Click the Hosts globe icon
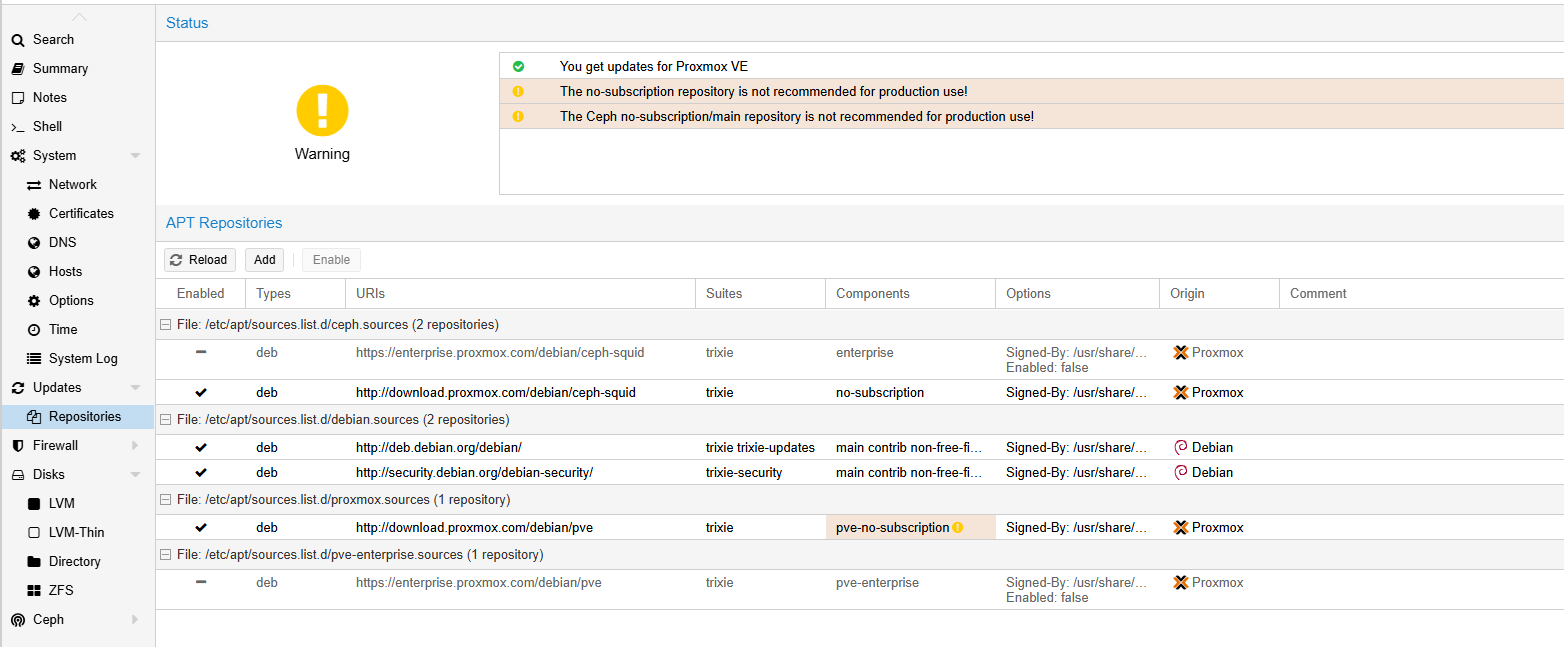The width and height of the screenshot is (1564, 647). tap(34, 272)
